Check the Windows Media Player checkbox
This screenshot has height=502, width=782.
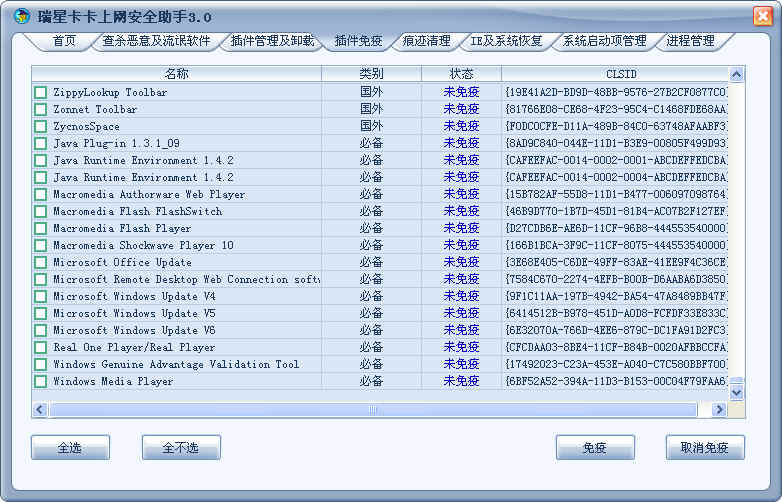41,381
